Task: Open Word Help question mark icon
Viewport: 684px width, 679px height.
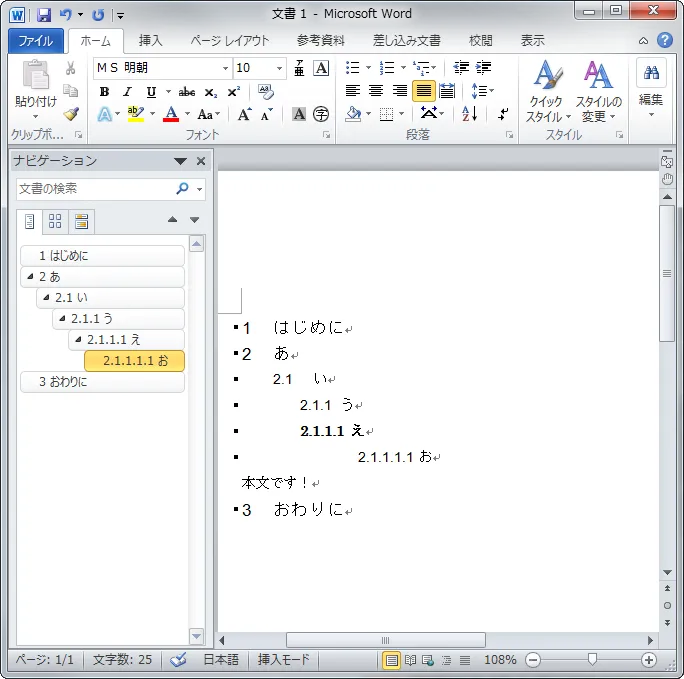Action: 664,41
